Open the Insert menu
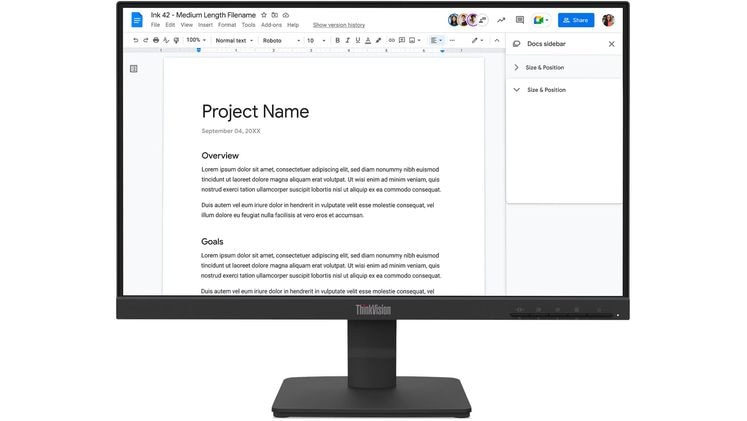 (204, 25)
